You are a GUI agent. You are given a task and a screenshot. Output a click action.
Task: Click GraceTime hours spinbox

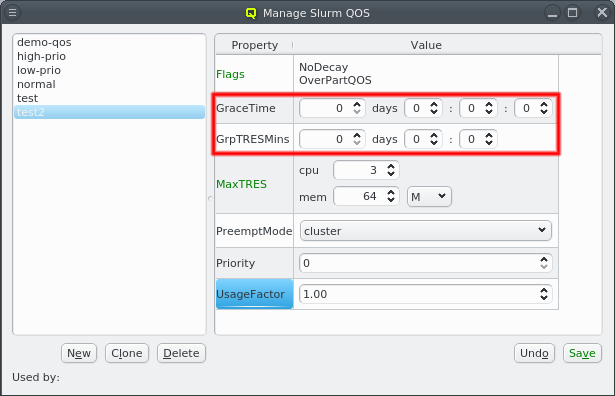tap(423, 108)
